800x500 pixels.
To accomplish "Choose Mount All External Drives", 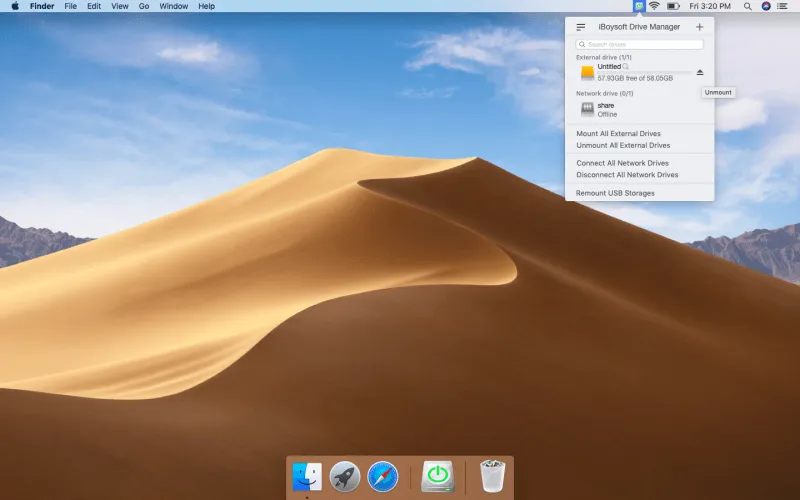I will (618, 133).
